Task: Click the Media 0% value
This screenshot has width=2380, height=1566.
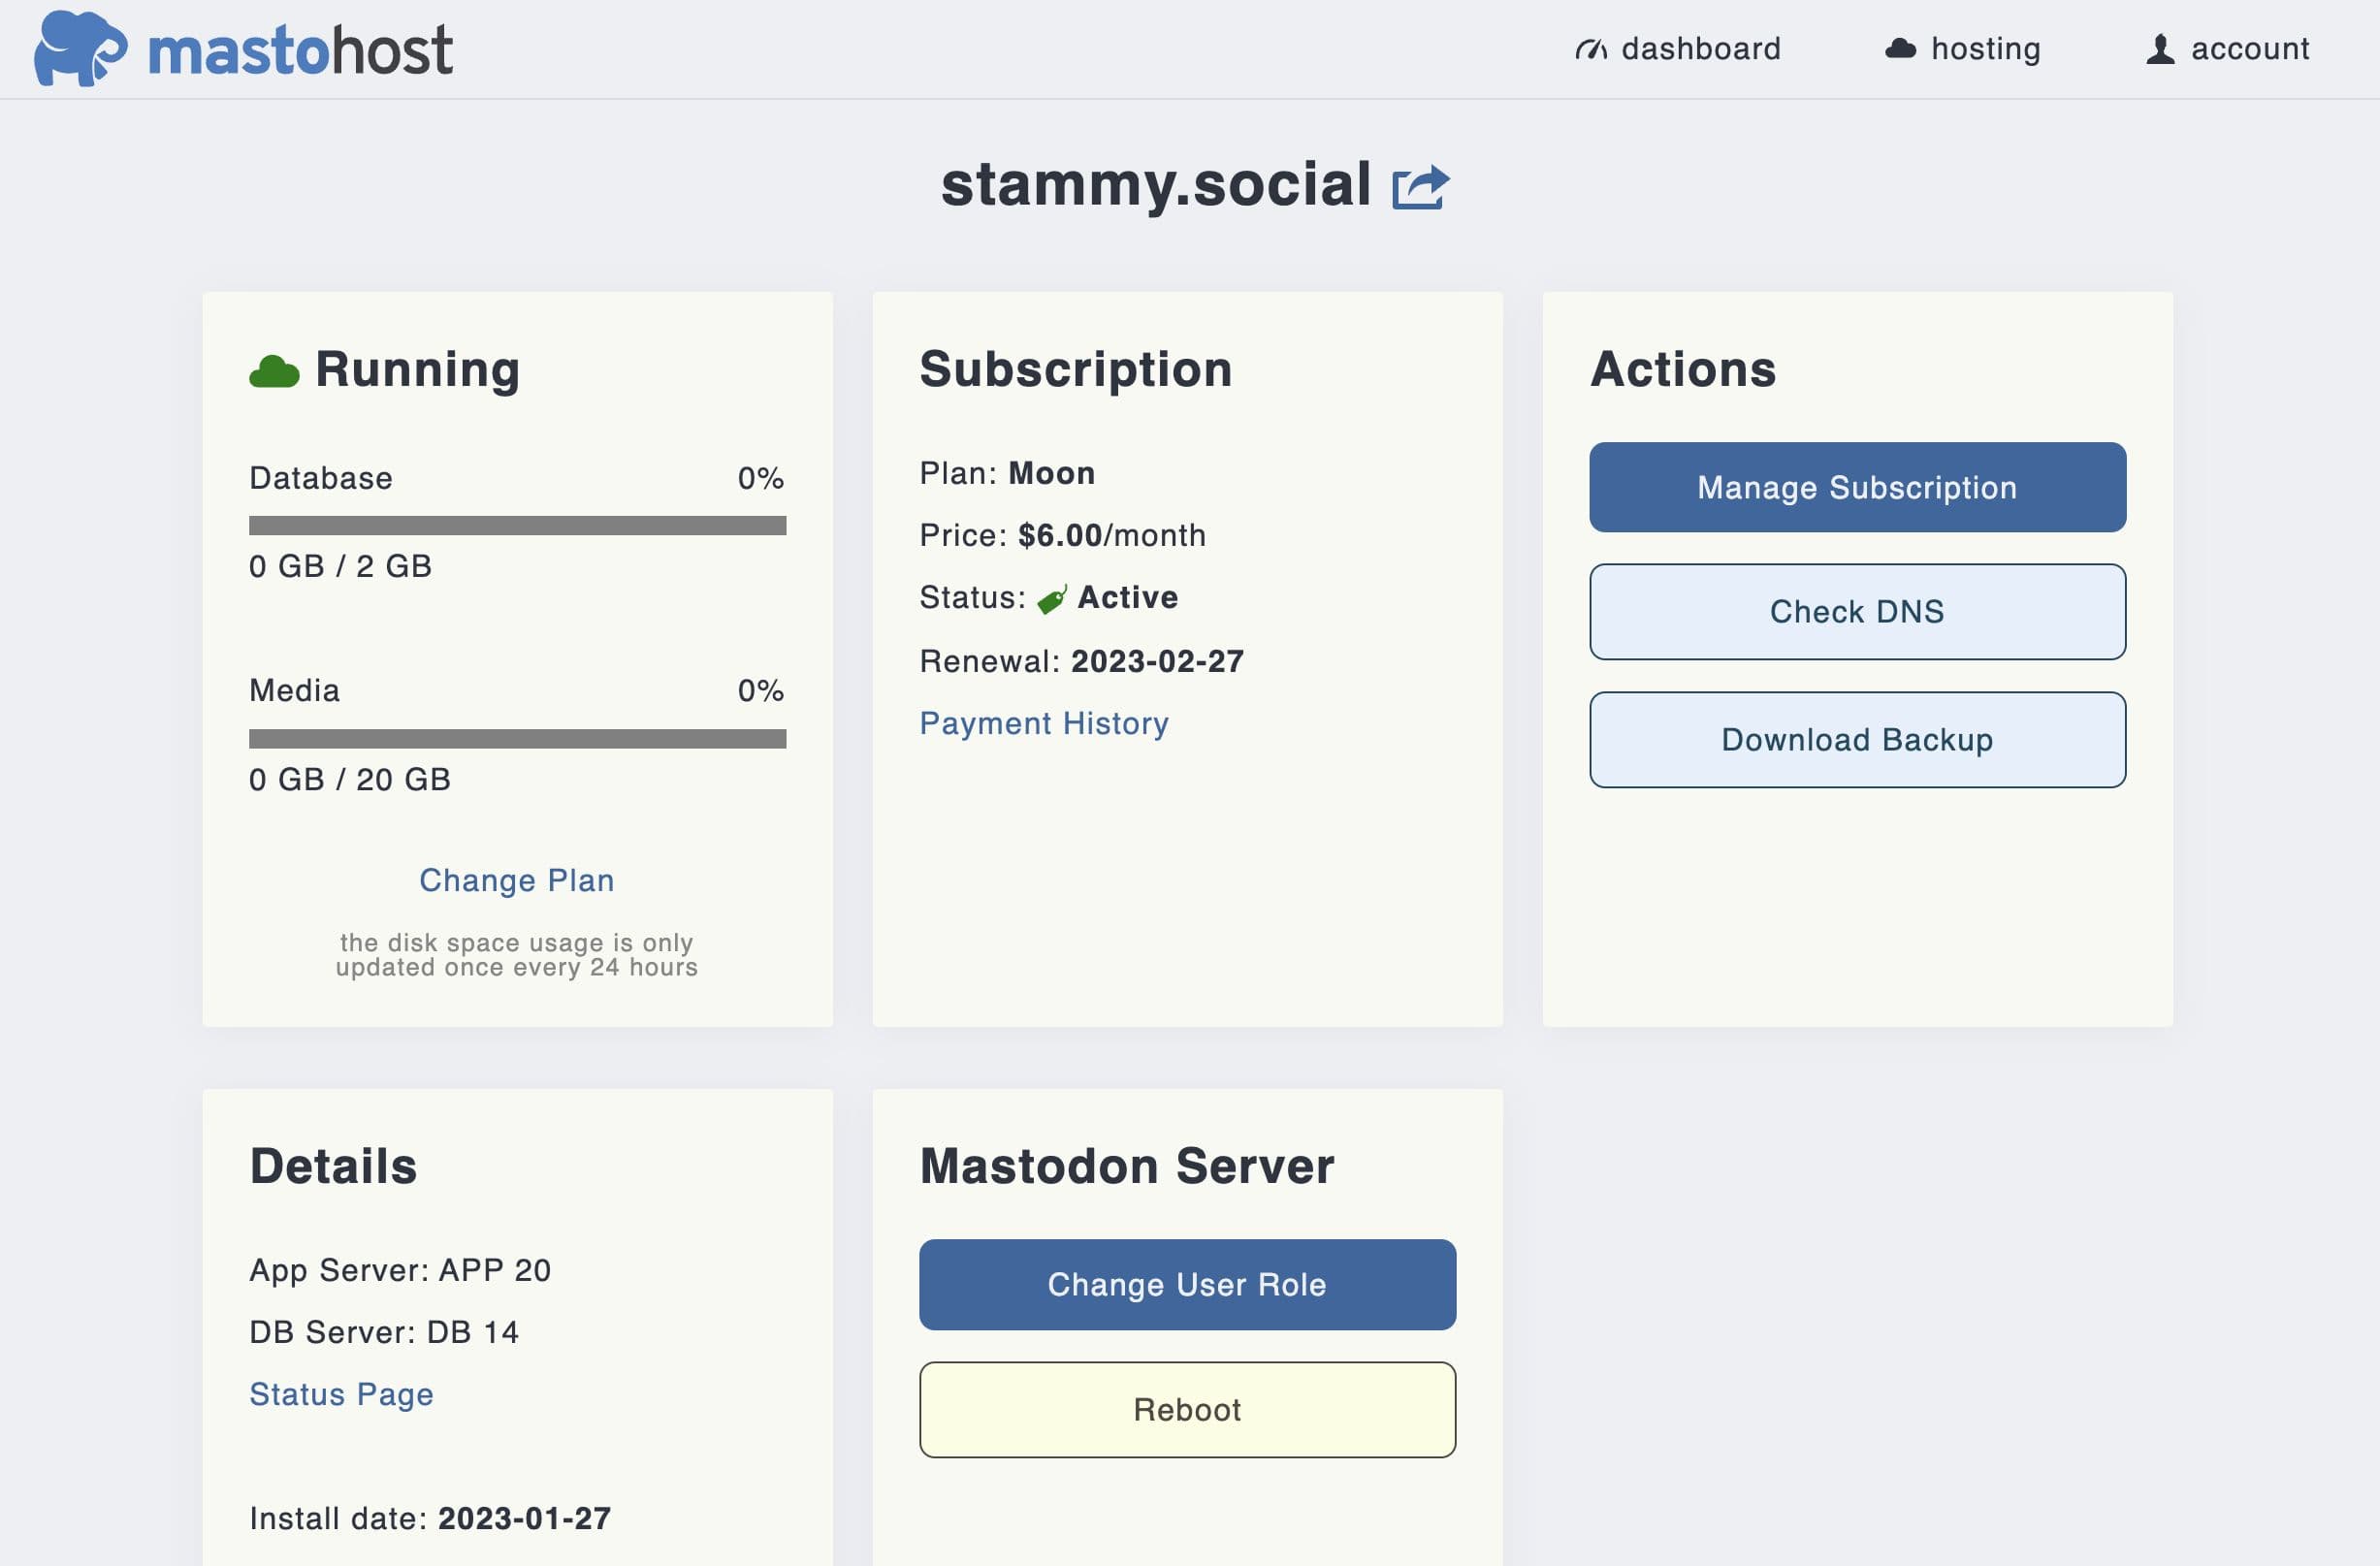Action: click(761, 690)
